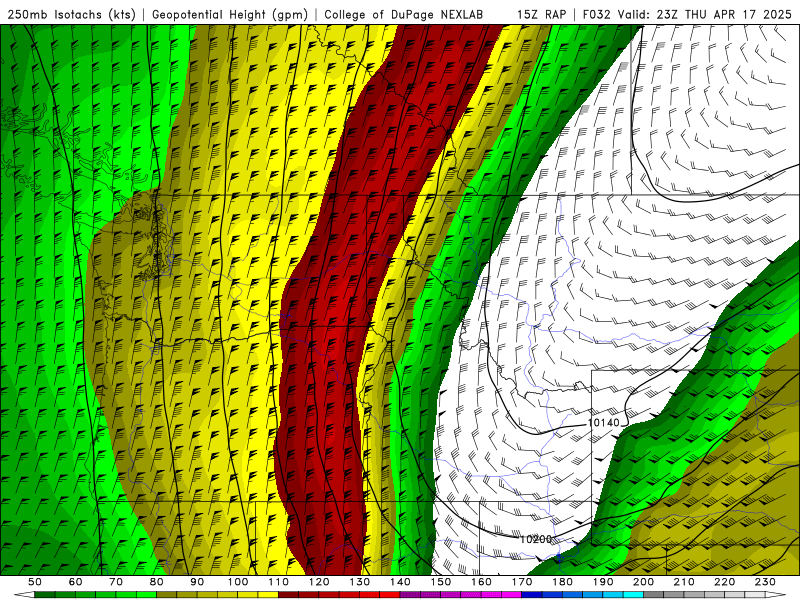Click the dark maroon swatch starting at 110
The width and height of the screenshot is (800, 600).
pyautogui.click(x=288, y=595)
